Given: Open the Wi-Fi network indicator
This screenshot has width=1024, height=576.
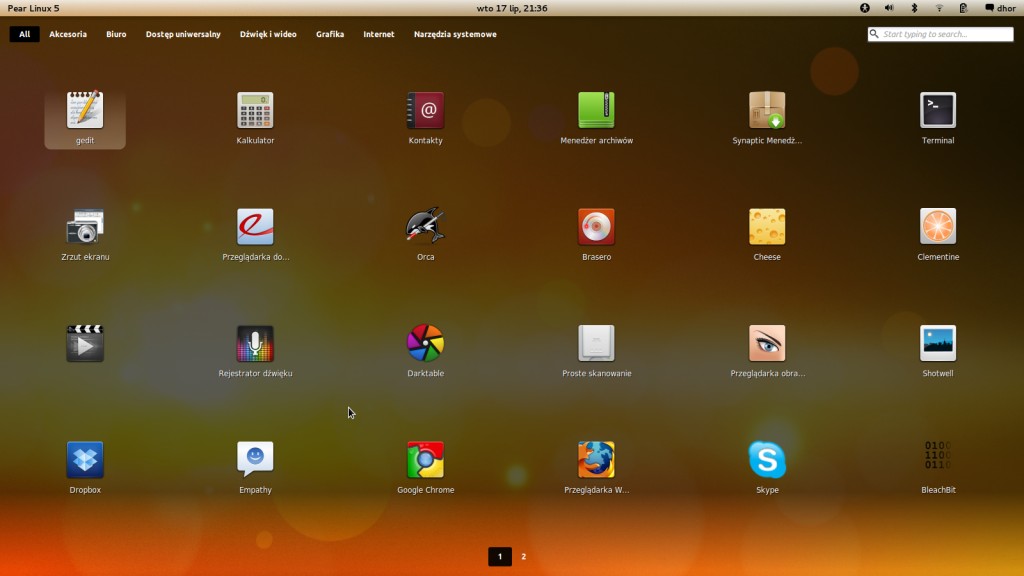Looking at the screenshot, I should 939,8.
